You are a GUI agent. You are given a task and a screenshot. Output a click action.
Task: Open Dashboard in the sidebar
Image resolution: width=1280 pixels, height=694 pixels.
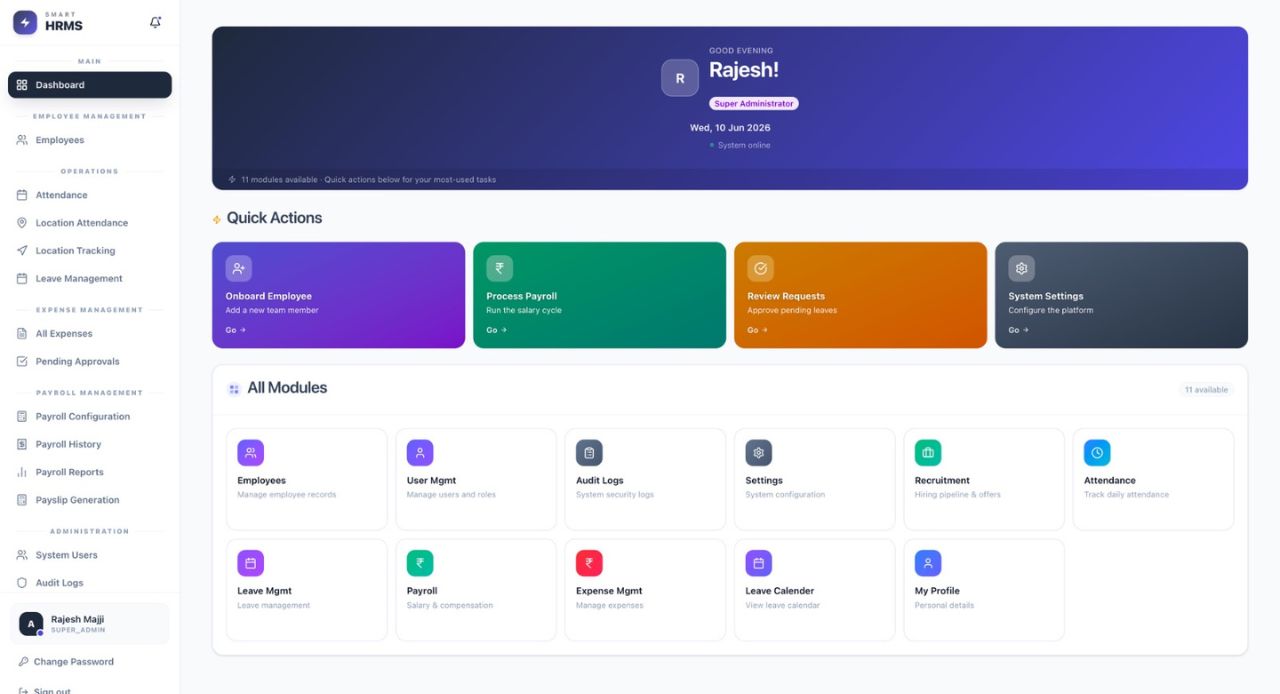point(90,85)
